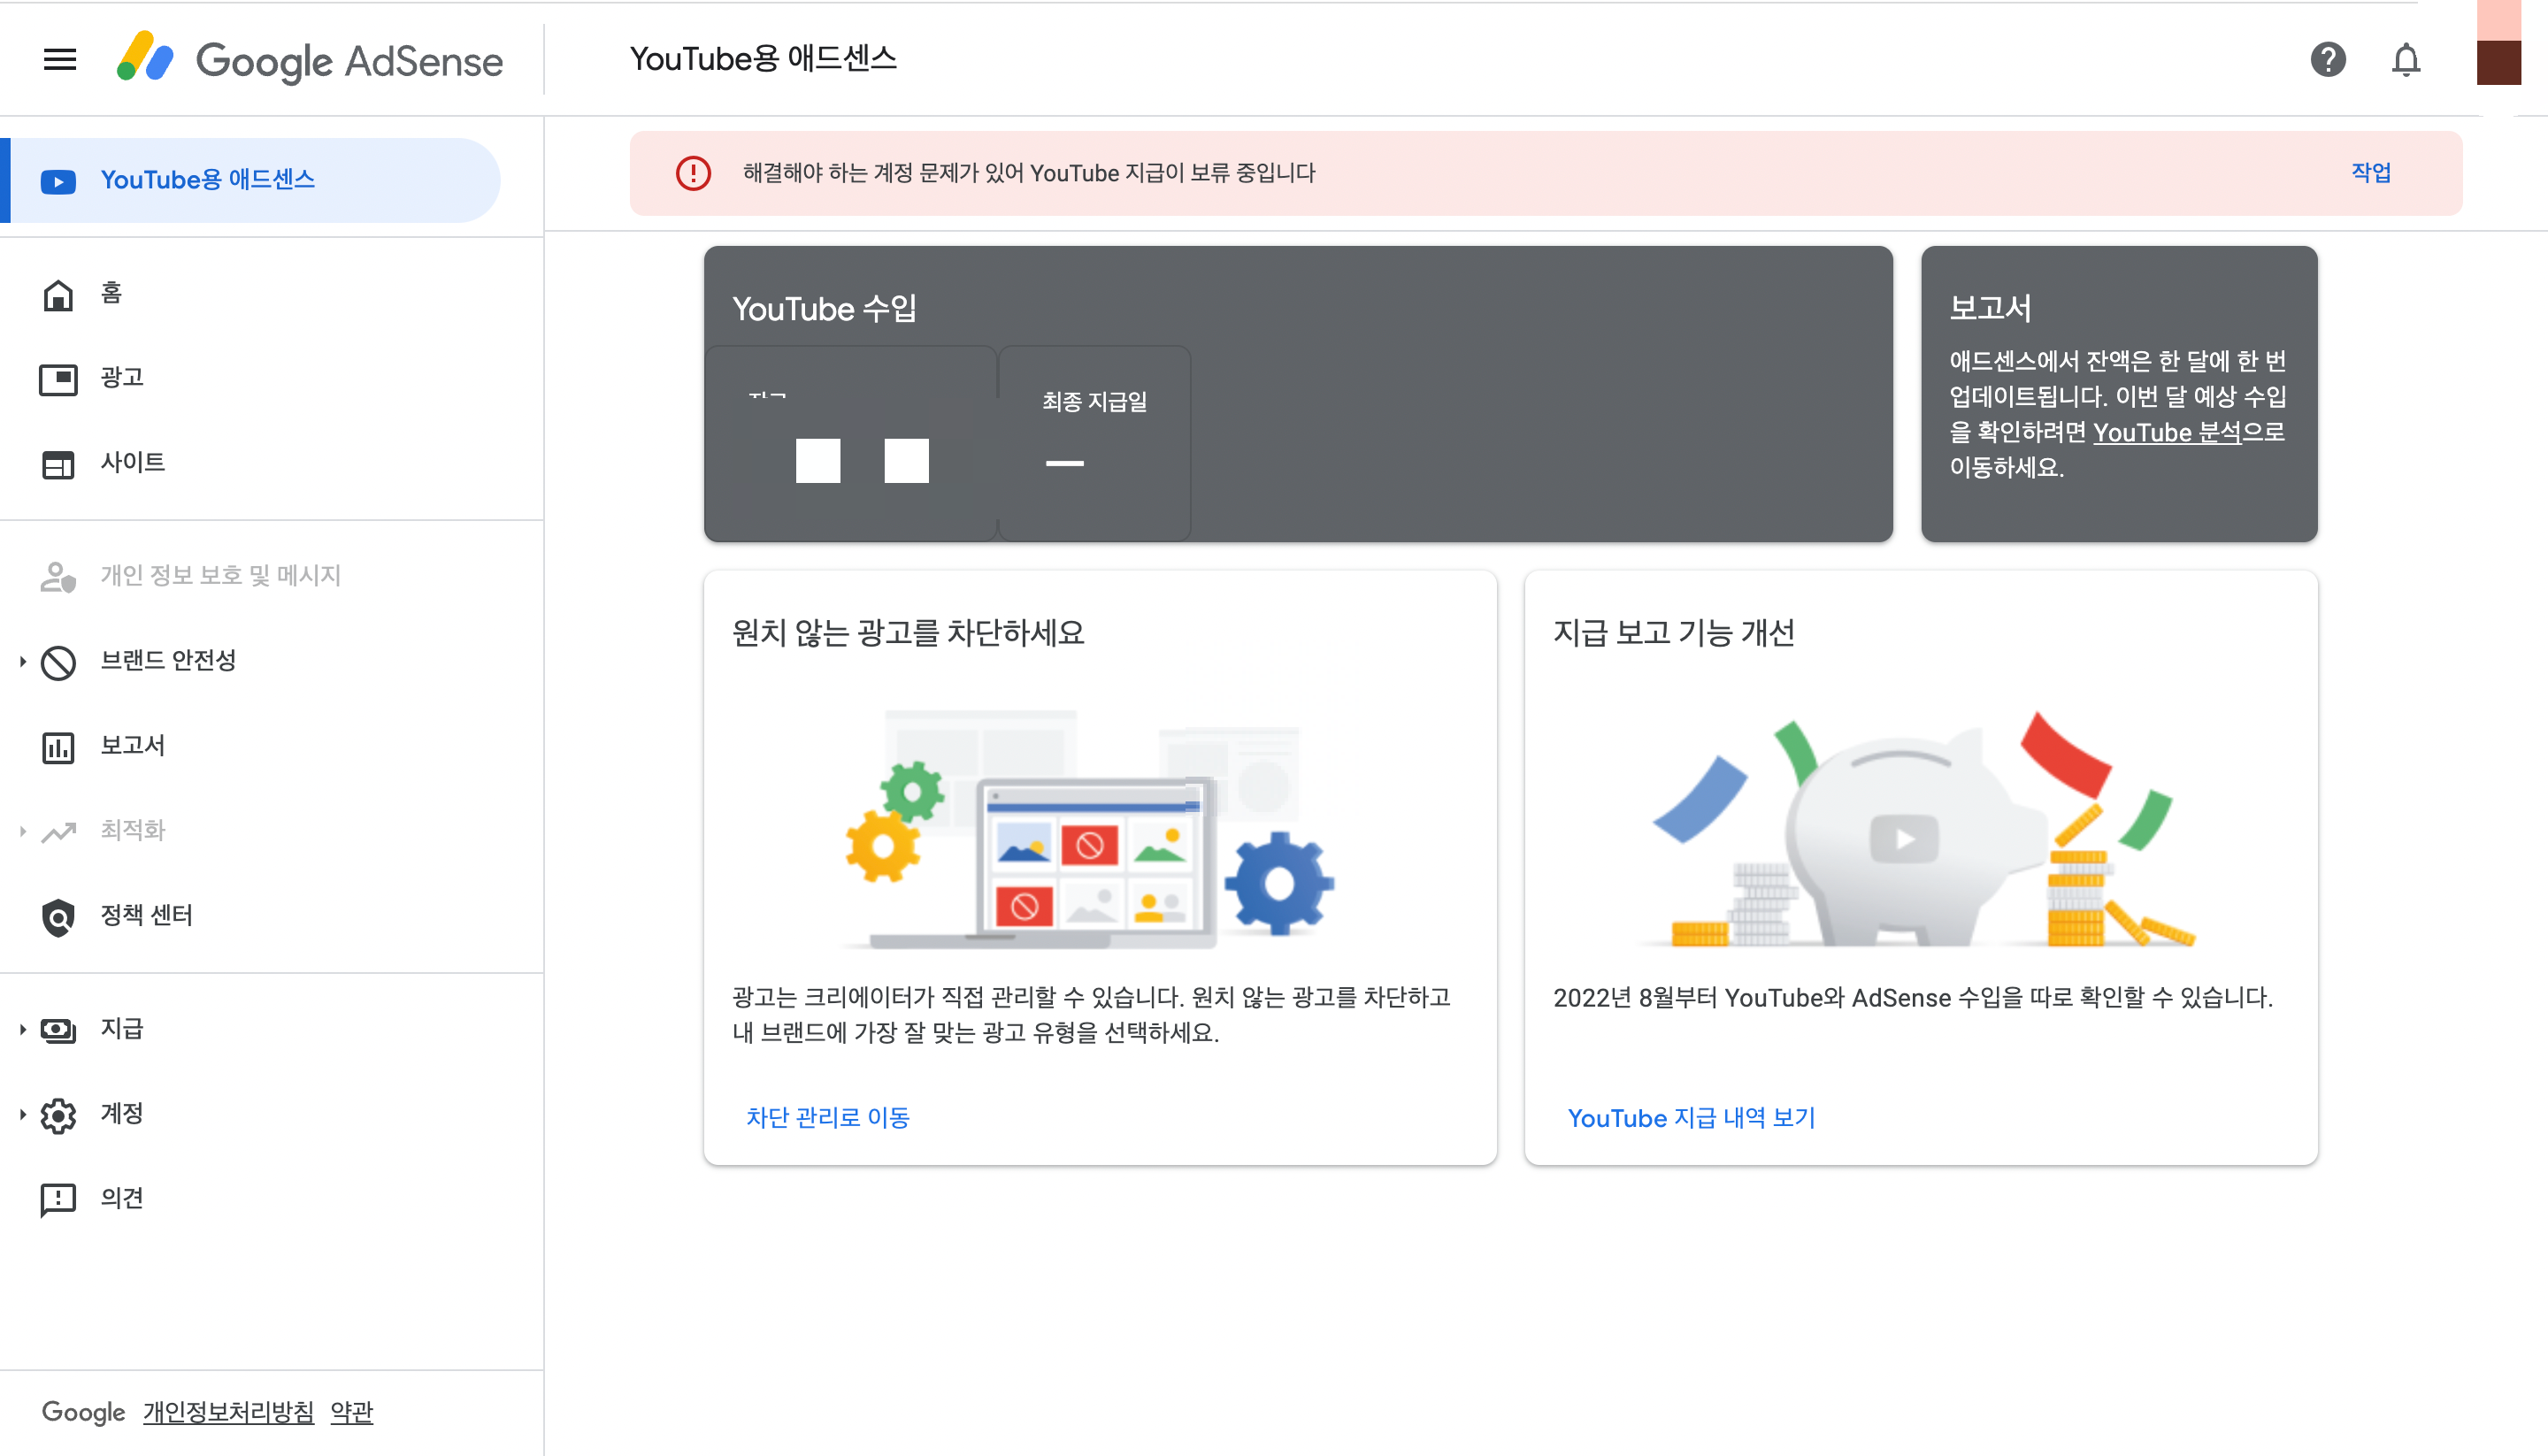Expand the 최적화 section arrow
Screen dimensions: 2548x1456
[22, 831]
